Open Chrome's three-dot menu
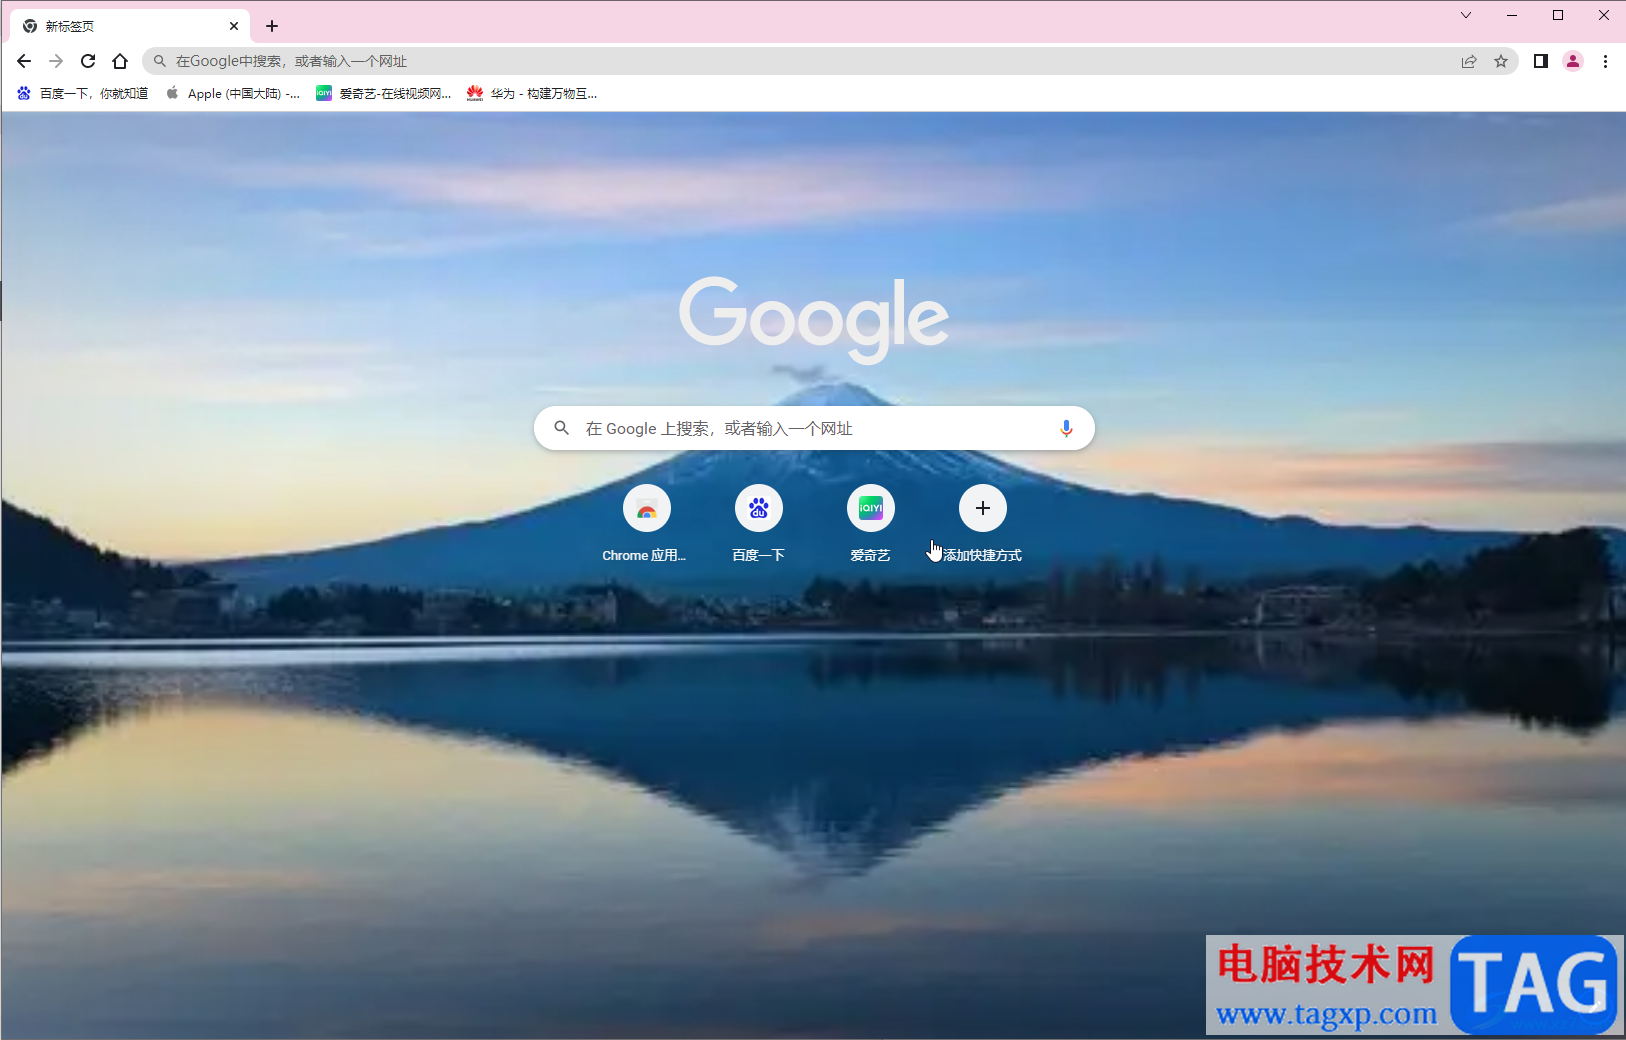The width and height of the screenshot is (1626, 1040). pyautogui.click(x=1605, y=61)
